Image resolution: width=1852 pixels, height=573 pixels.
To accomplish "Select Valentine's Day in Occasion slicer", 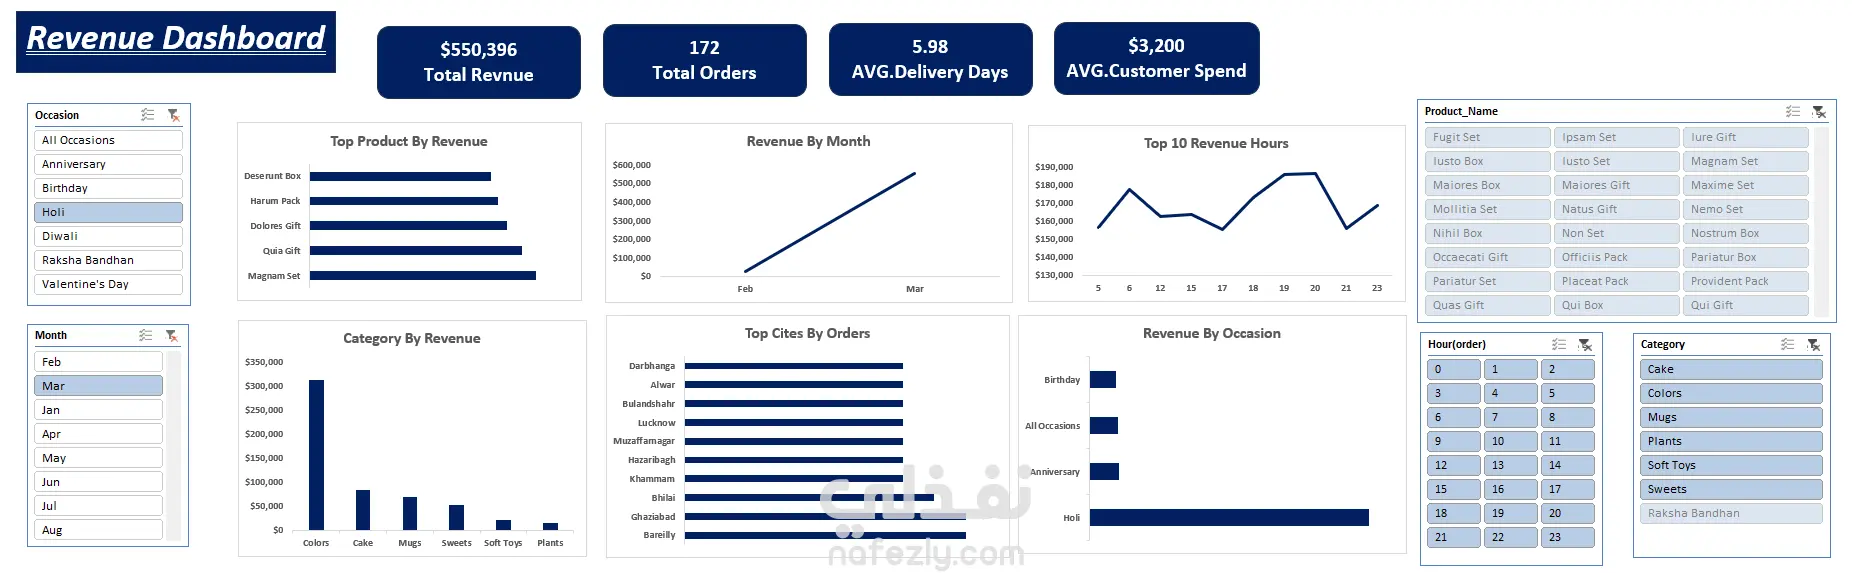I will [108, 284].
